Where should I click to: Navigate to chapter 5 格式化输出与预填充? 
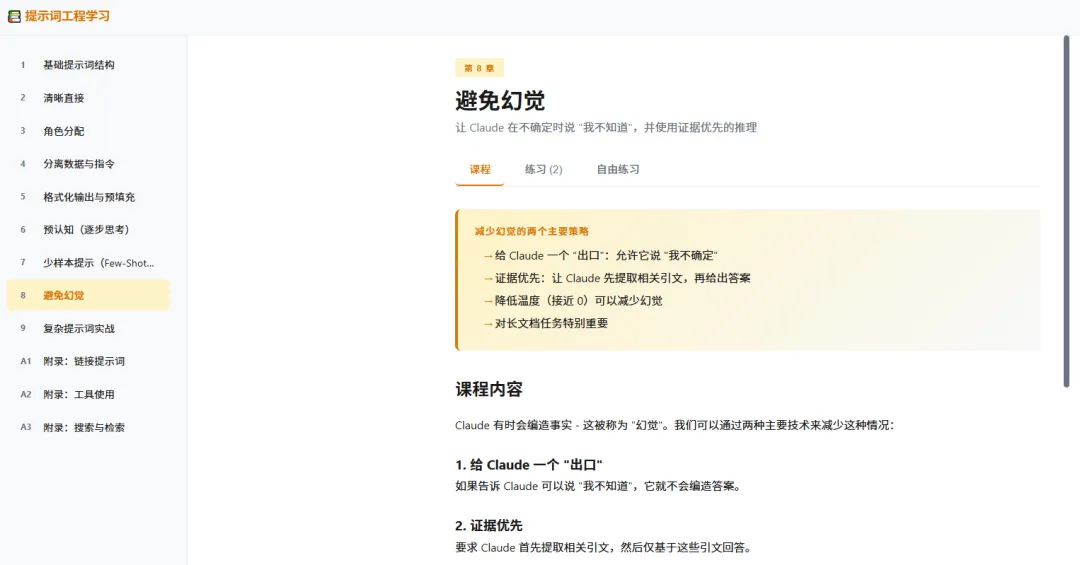point(88,197)
